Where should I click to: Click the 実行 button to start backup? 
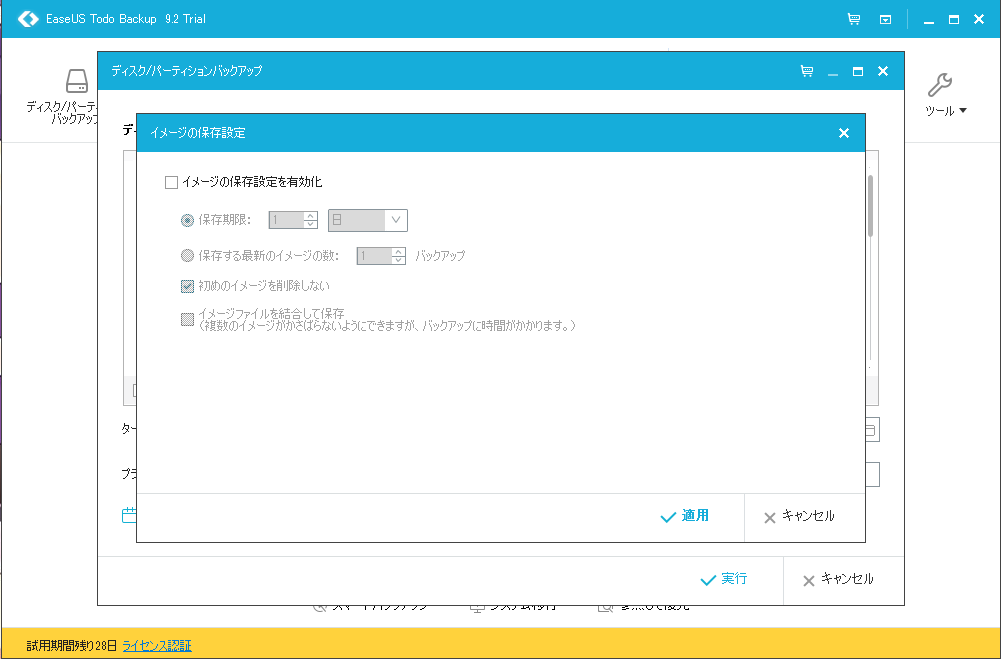[725, 580]
